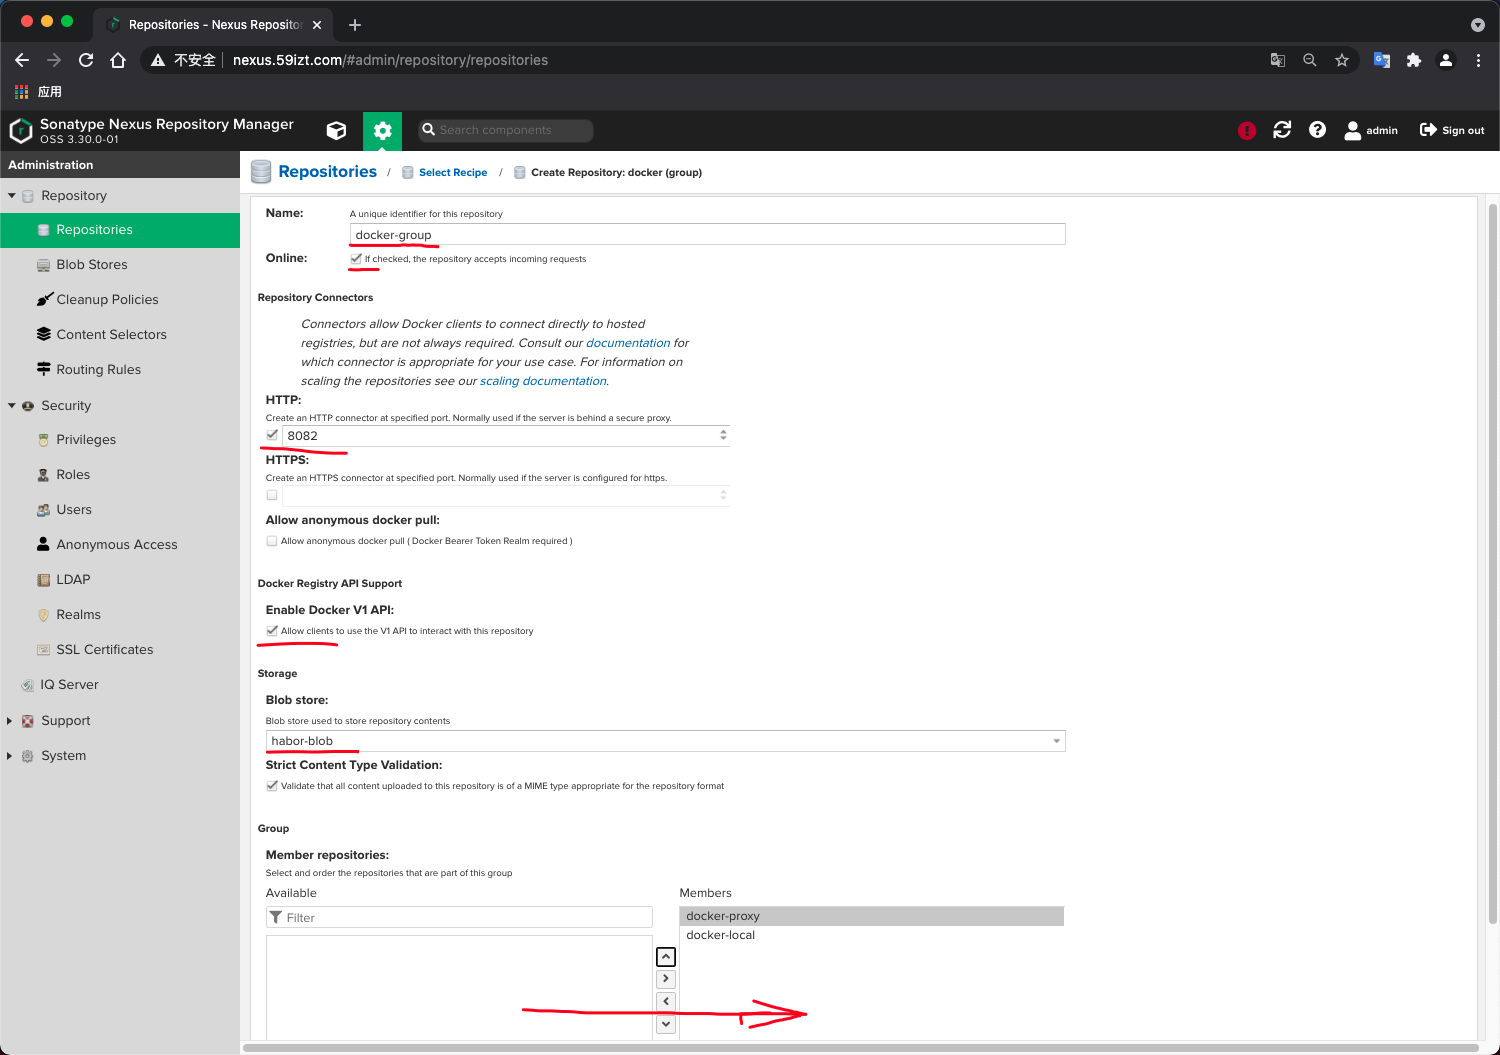Click HTTP port stepper arrows

[x=723, y=435]
